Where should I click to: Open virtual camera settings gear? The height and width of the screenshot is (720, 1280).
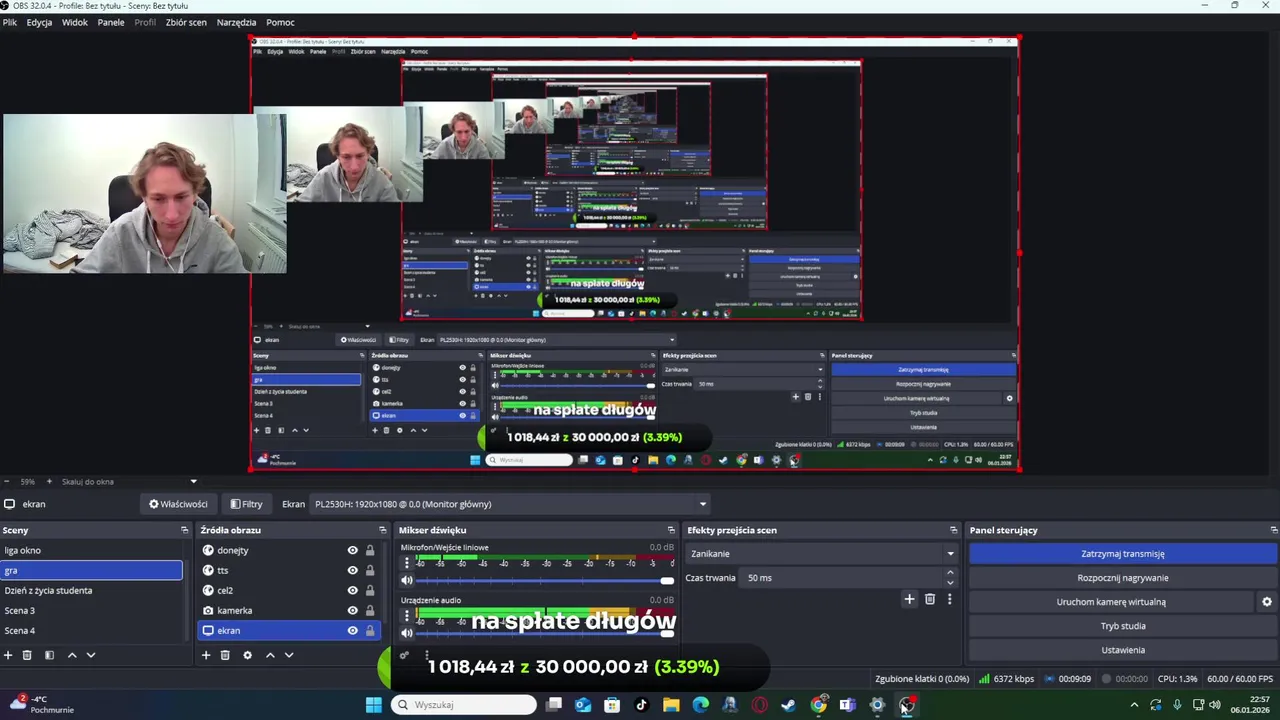pos(1267,602)
